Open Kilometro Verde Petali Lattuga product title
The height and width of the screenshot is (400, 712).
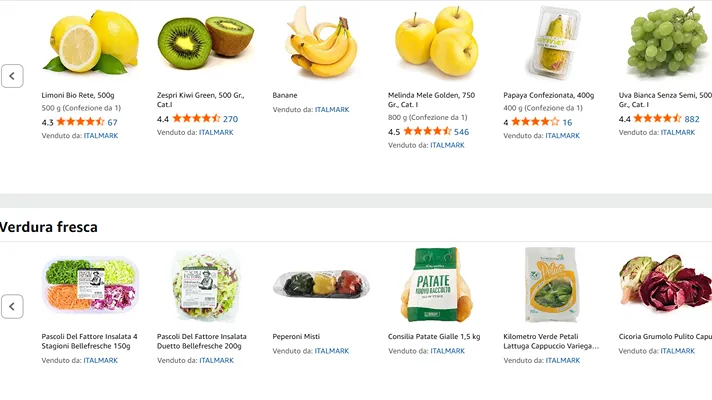tap(551, 341)
